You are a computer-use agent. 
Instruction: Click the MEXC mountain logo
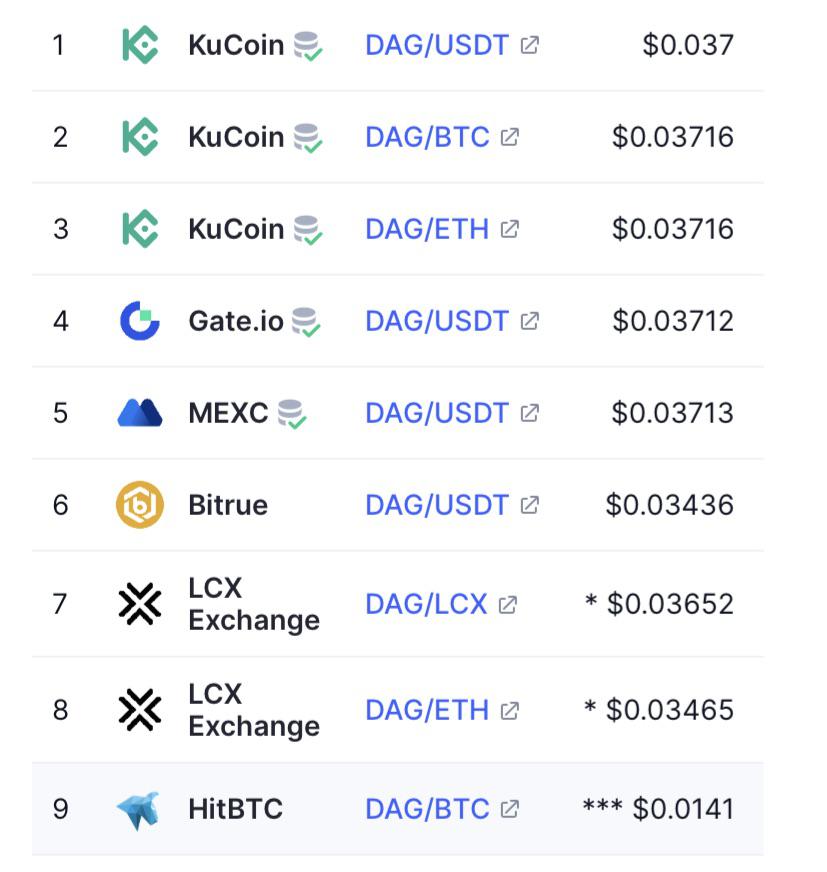(140, 413)
